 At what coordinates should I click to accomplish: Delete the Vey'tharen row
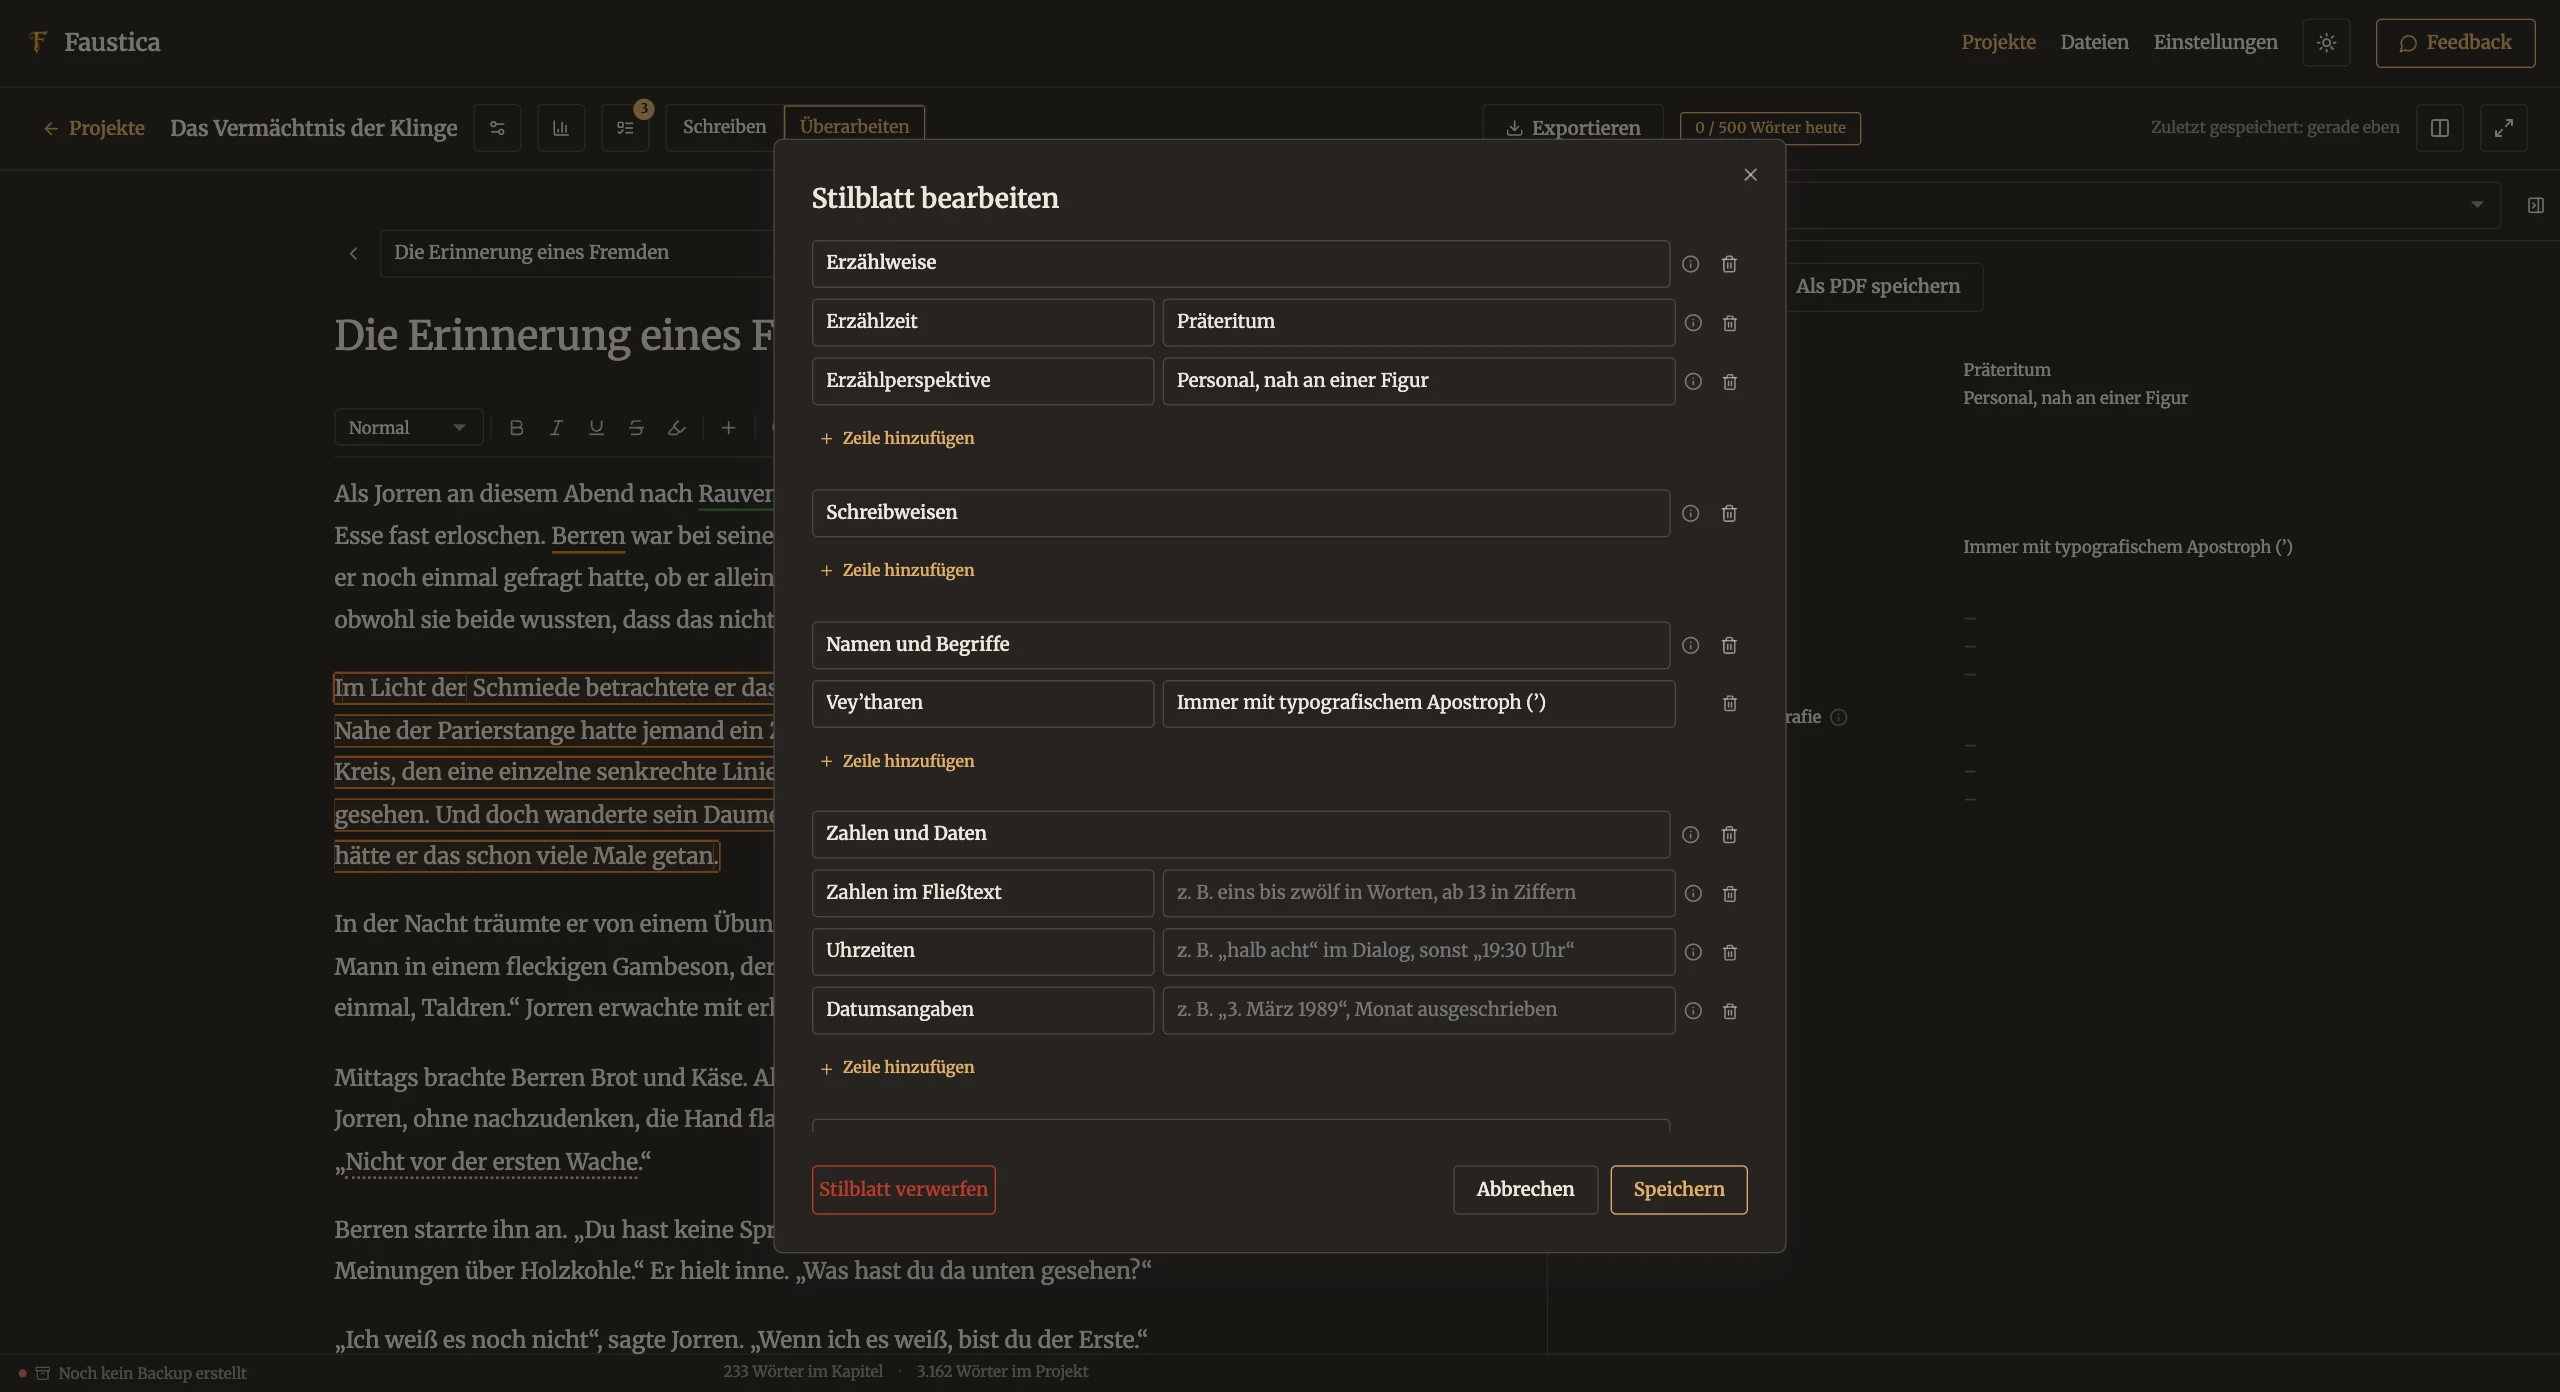1730,703
